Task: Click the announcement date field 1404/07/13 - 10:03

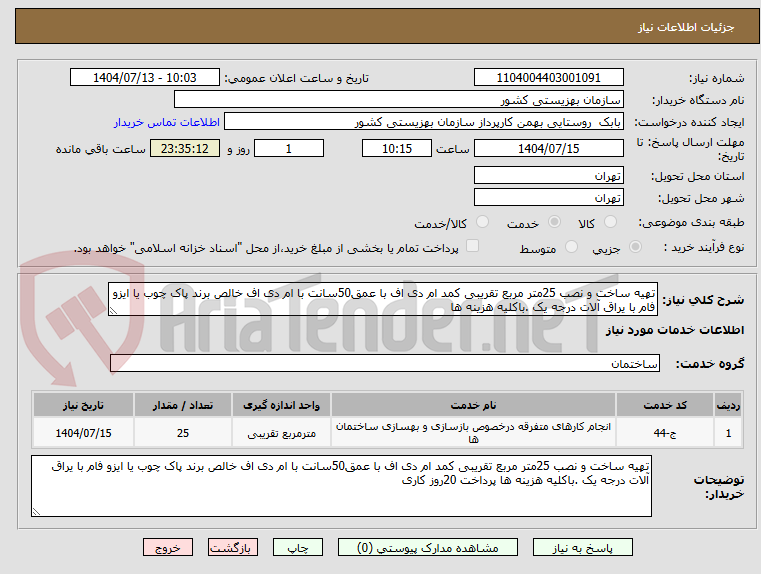Action: coord(145,78)
